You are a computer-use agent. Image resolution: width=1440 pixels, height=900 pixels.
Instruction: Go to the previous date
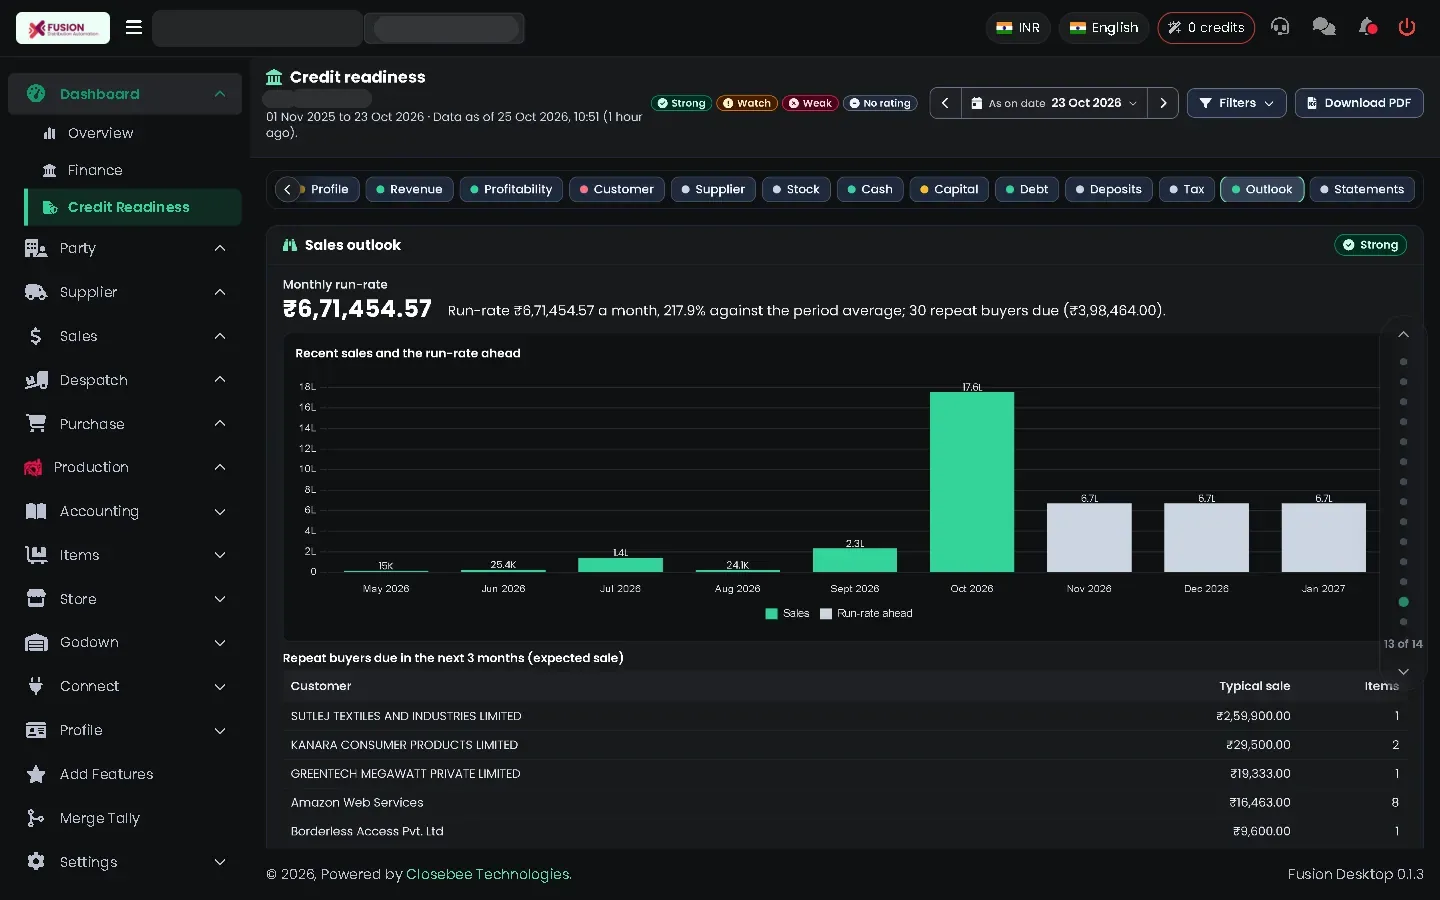pos(945,103)
